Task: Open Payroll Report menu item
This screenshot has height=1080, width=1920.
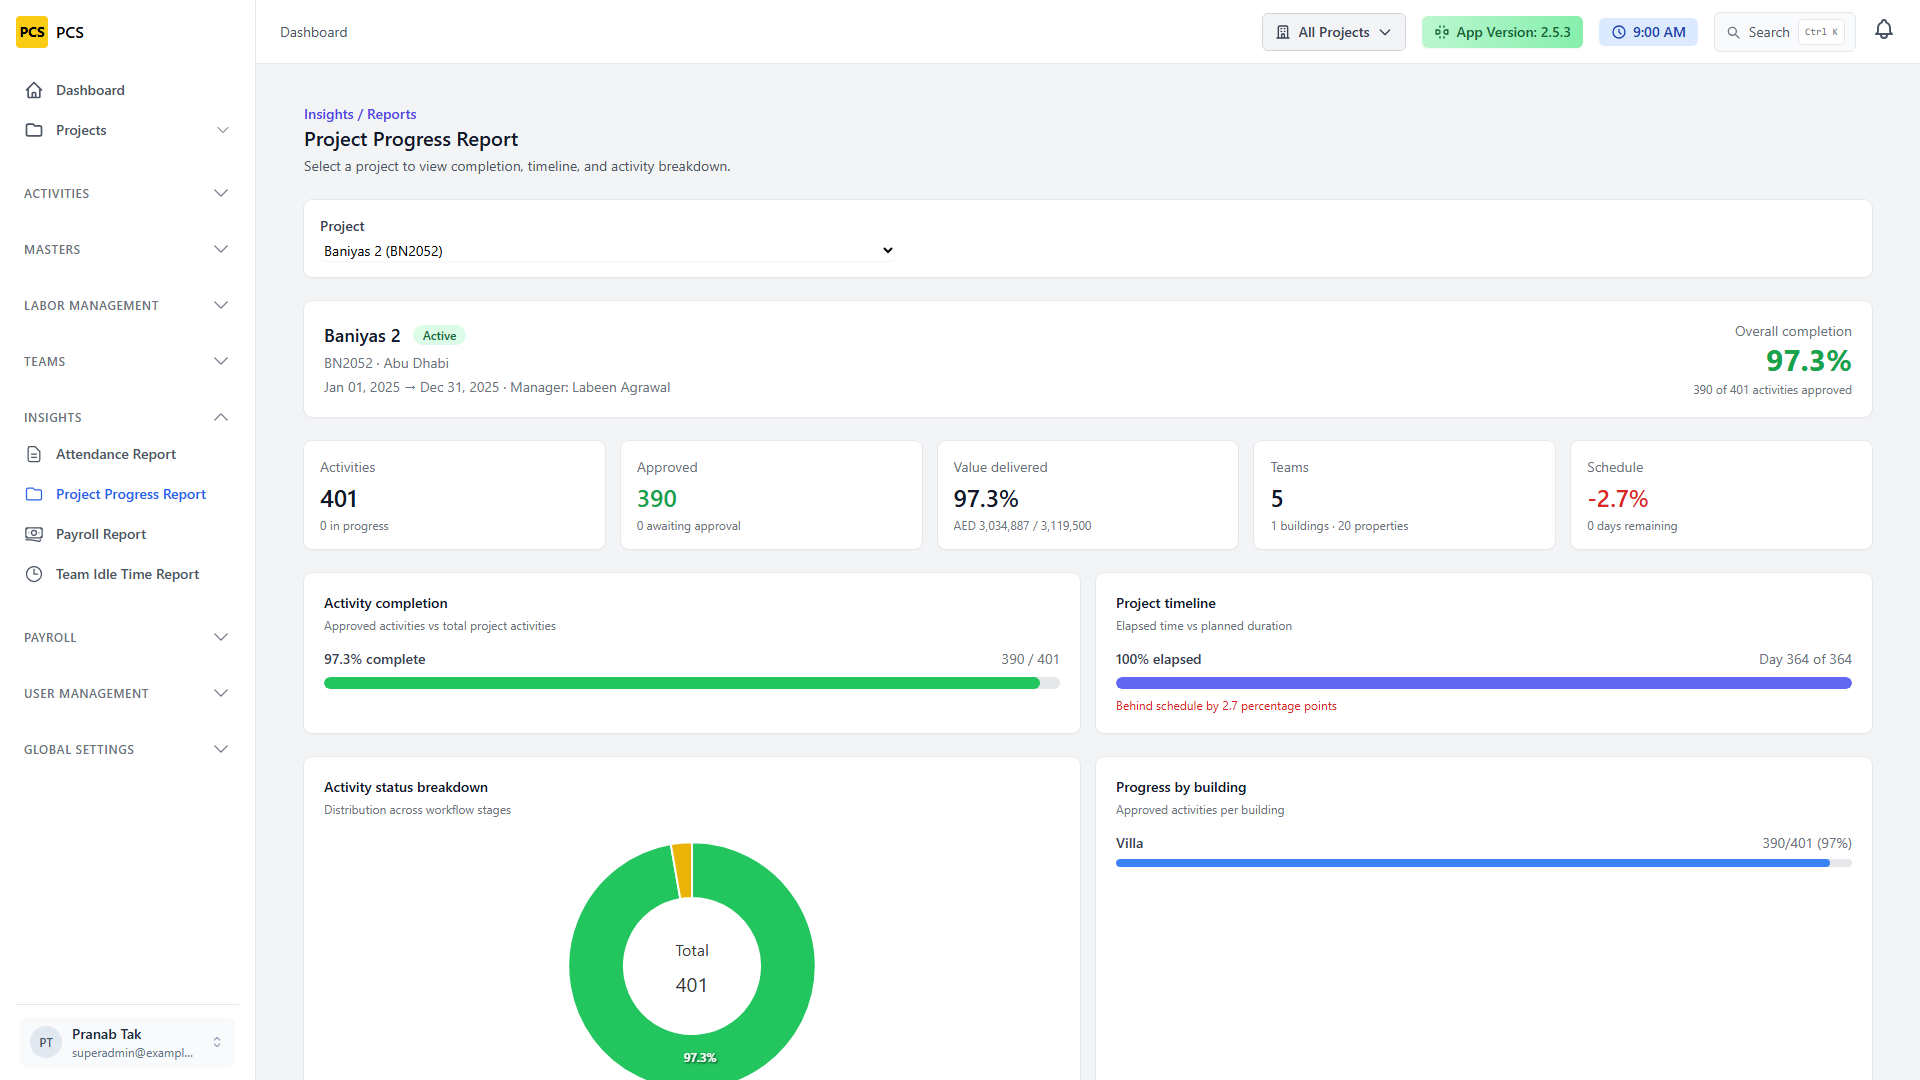Action: [x=127, y=534]
